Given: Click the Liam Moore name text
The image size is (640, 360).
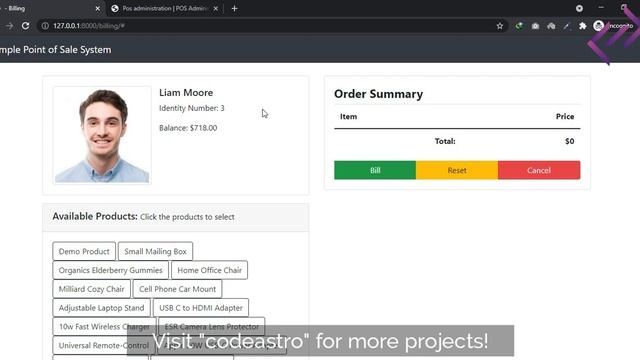Looking at the screenshot, I should point(186,93).
